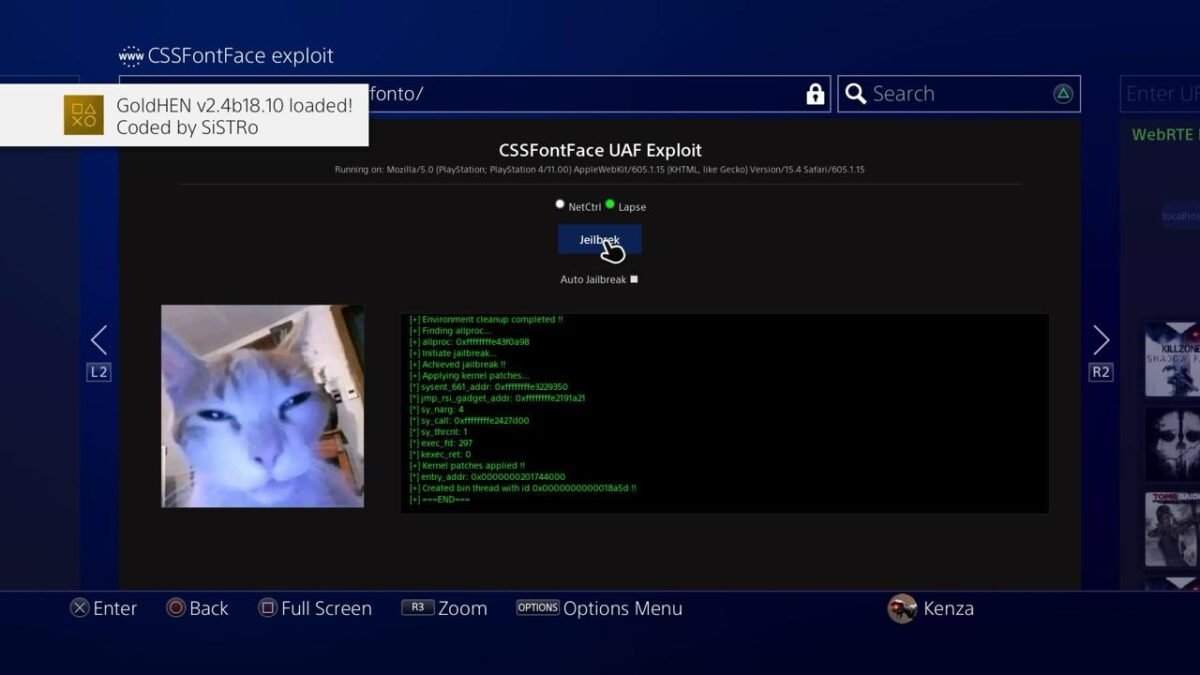Click the cat image thumbnail
1200x675 pixels.
tap(262, 406)
